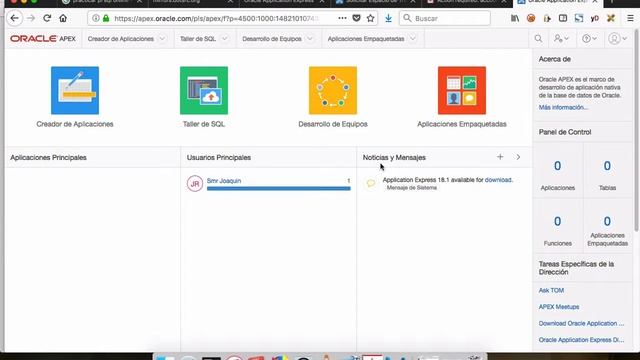This screenshot has width=640, height=360.
Task: Click the browser home icon
Action: click(63, 18)
